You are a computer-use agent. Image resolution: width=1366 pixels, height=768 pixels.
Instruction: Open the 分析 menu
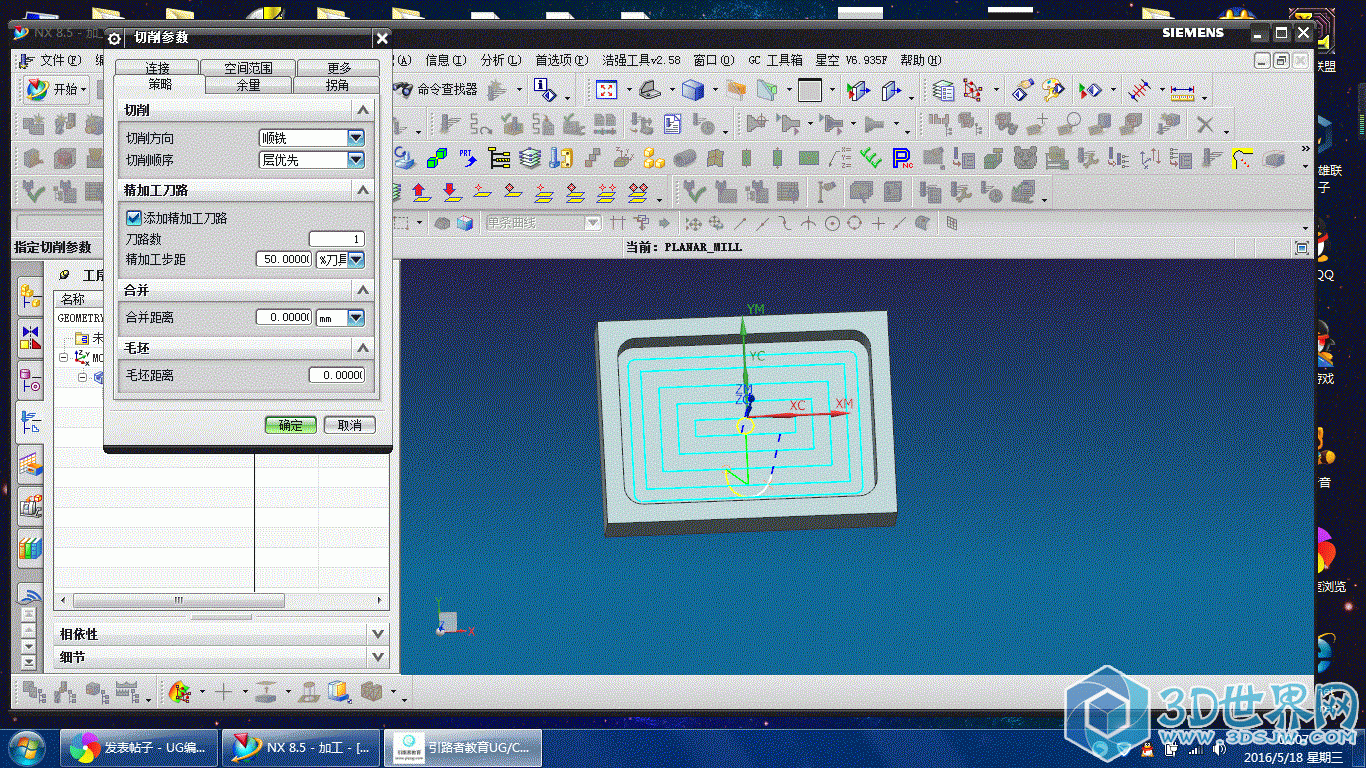pos(500,60)
